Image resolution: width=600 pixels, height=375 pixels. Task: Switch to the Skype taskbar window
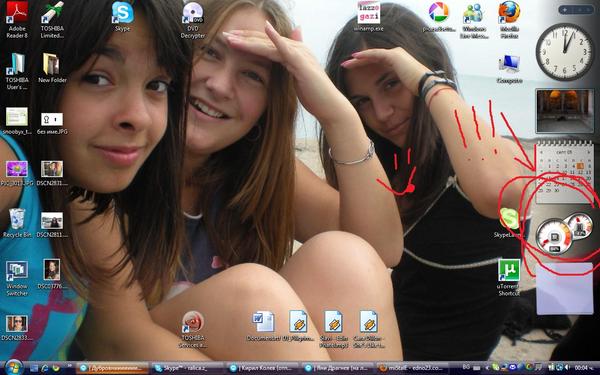(187, 368)
